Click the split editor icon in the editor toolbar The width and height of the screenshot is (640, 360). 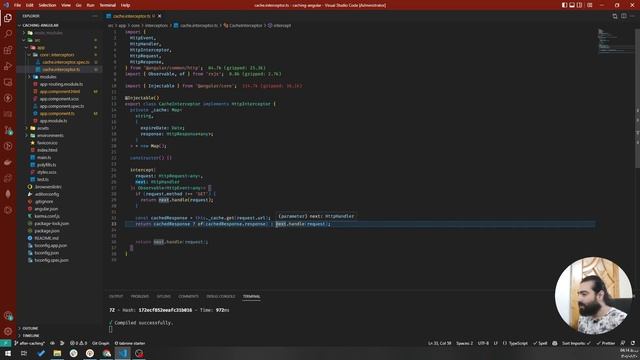pos(624,16)
